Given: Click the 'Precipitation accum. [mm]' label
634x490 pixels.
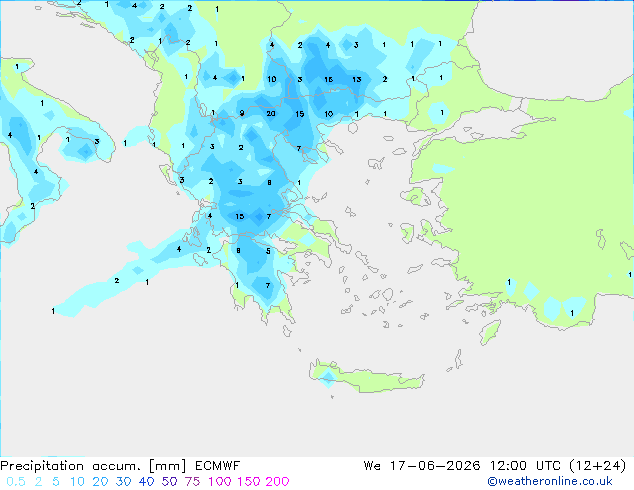Looking at the screenshot, I should pyautogui.click(x=93, y=466).
